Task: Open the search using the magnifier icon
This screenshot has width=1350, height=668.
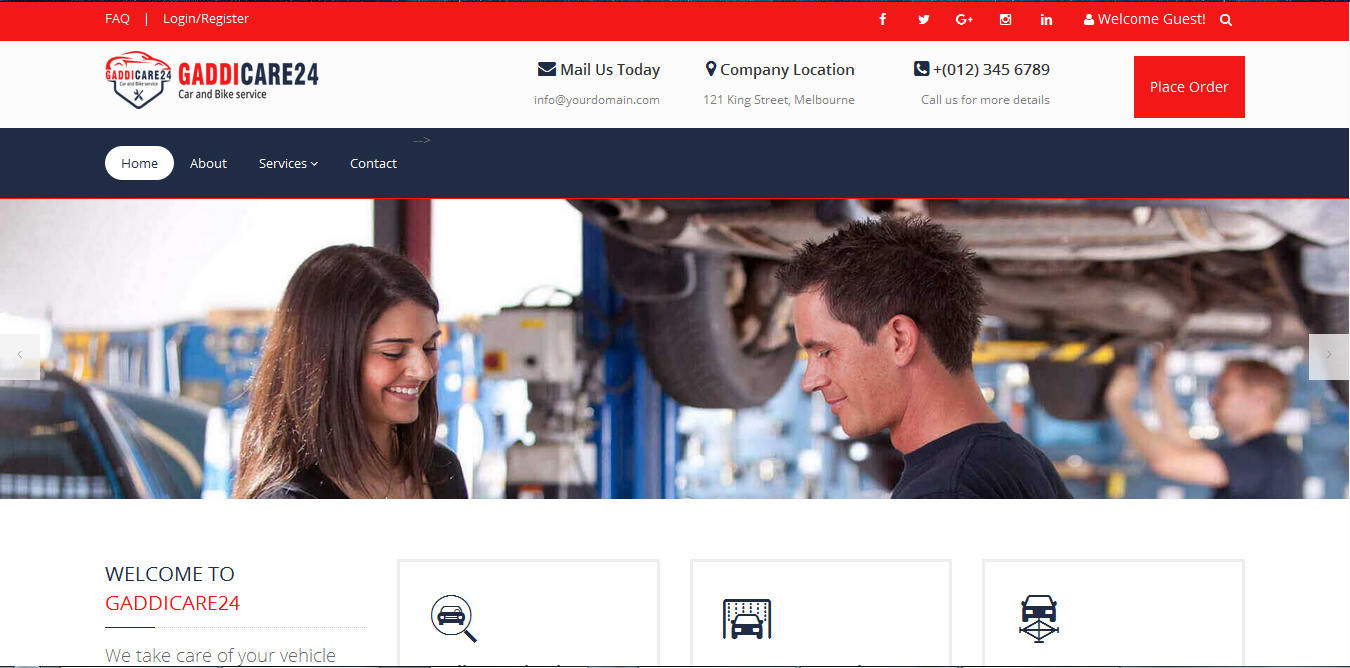Action: point(1225,18)
